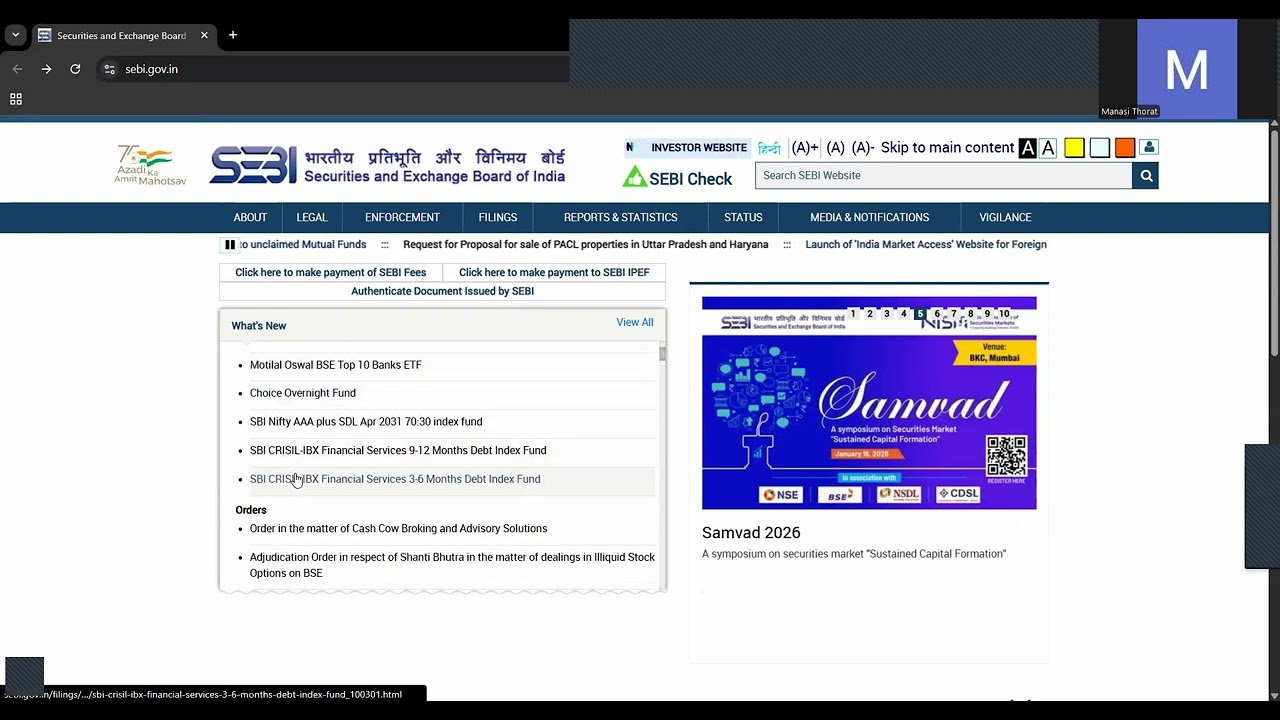1280x720 pixels.
Task: Click here to make payment of SEBI Fees
Action: [x=331, y=272]
